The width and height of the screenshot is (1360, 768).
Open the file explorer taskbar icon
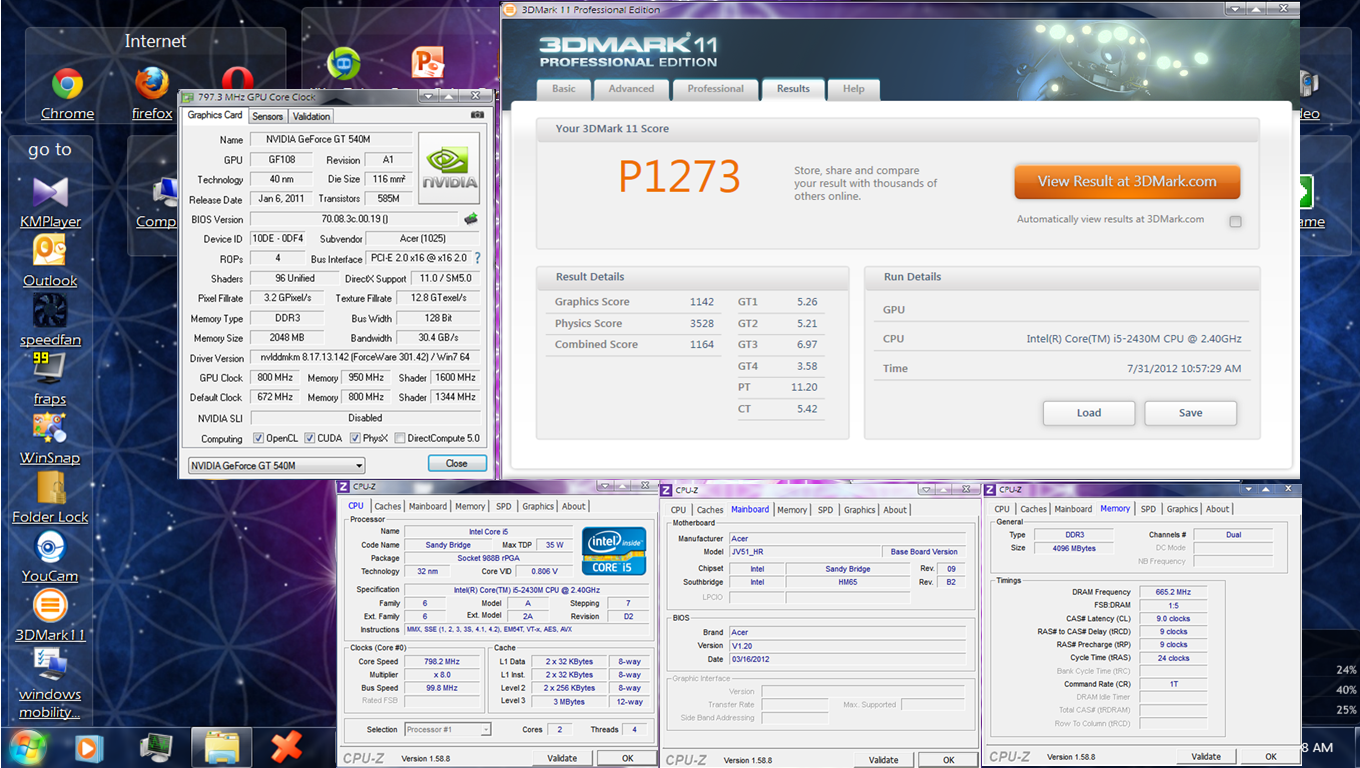(221, 747)
